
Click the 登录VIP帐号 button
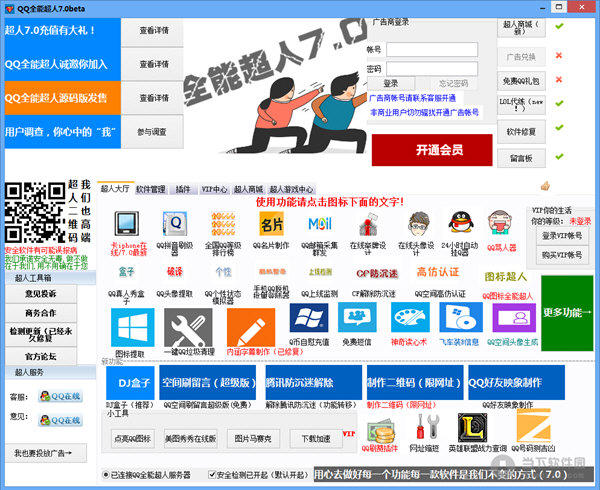pyautogui.click(x=562, y=236)
